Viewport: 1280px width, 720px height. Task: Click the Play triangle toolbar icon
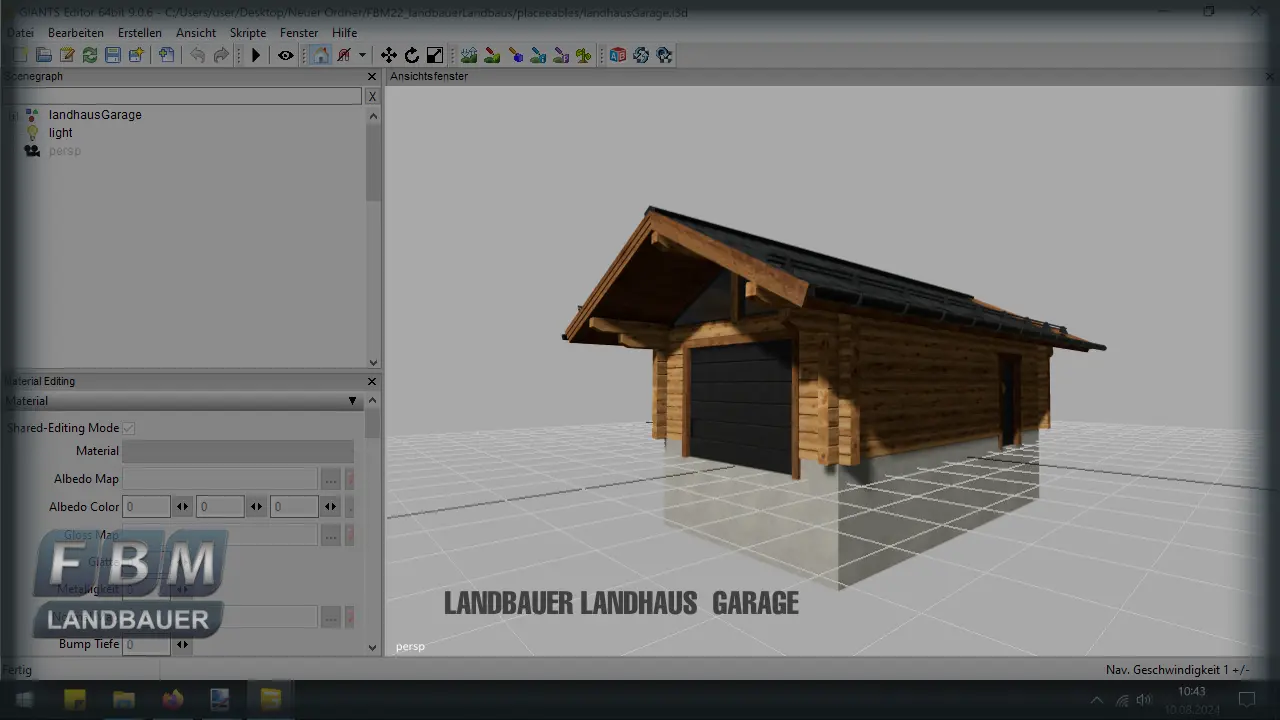[255, 55]
